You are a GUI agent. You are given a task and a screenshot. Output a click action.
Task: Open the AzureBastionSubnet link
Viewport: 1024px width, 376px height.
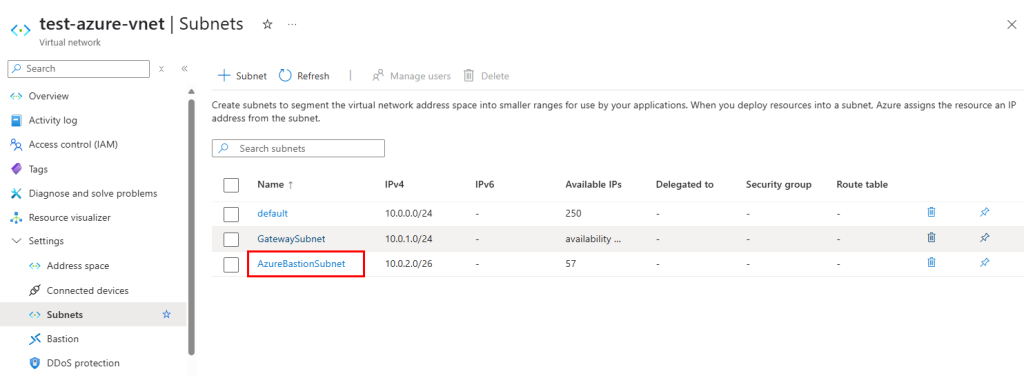[301, 264]
